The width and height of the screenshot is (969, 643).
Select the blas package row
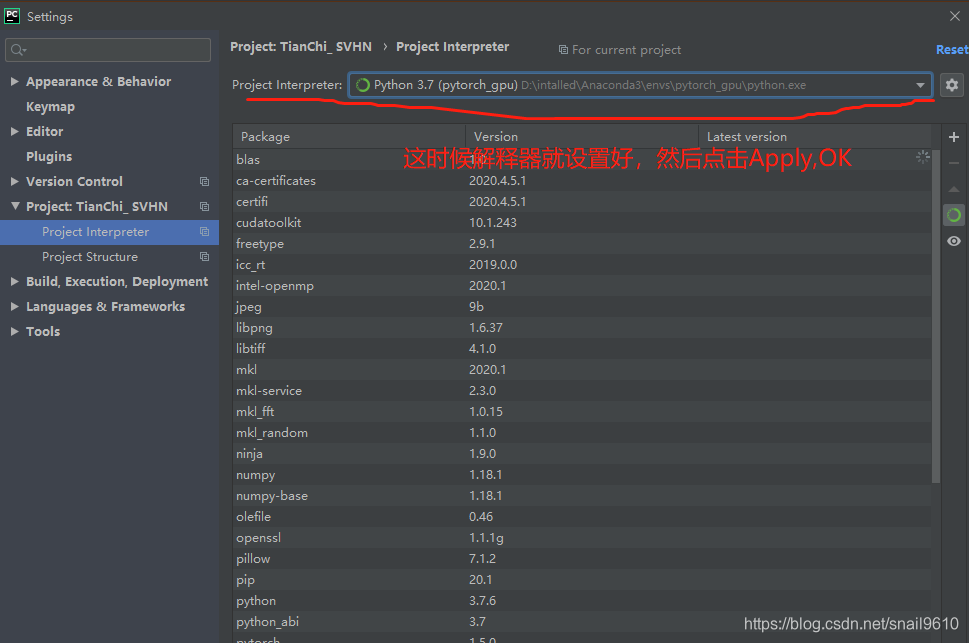point(582,160)
